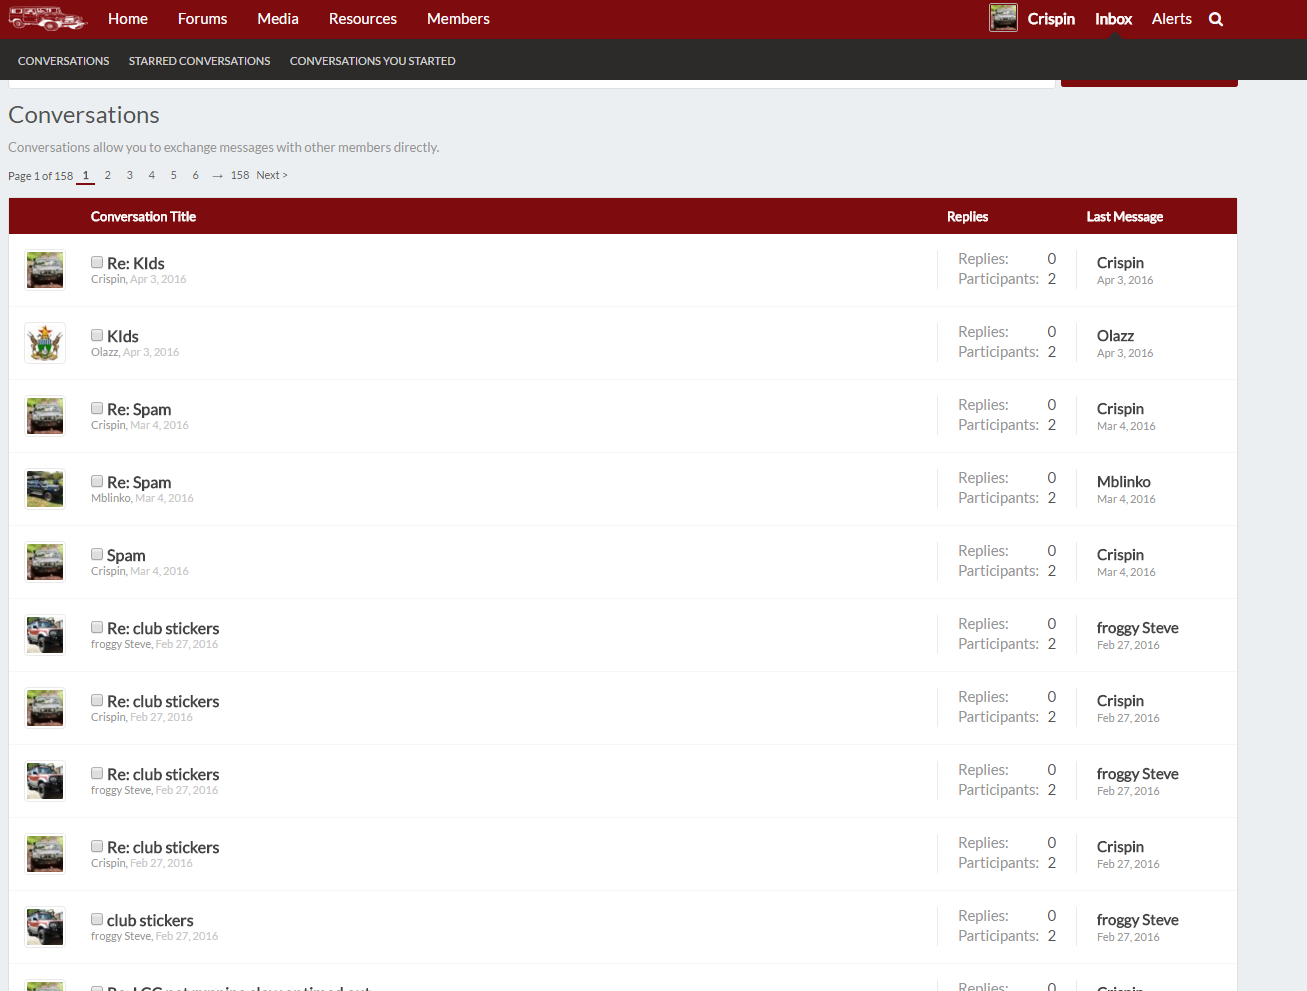Go to page 2 of conversations
Image resolution: width=1307 pixels, height=991 pixels.
pyautogui.click(x=108, y=175)
